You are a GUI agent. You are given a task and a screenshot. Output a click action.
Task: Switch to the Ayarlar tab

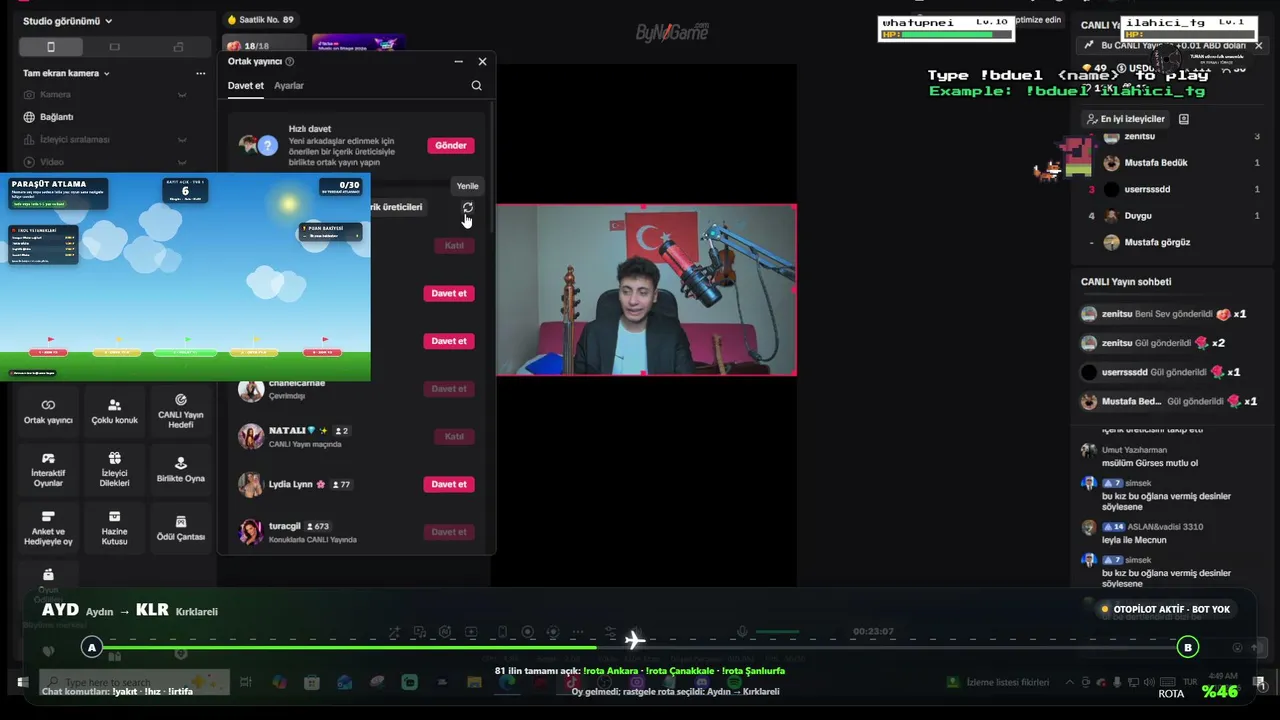coord(289,86)
